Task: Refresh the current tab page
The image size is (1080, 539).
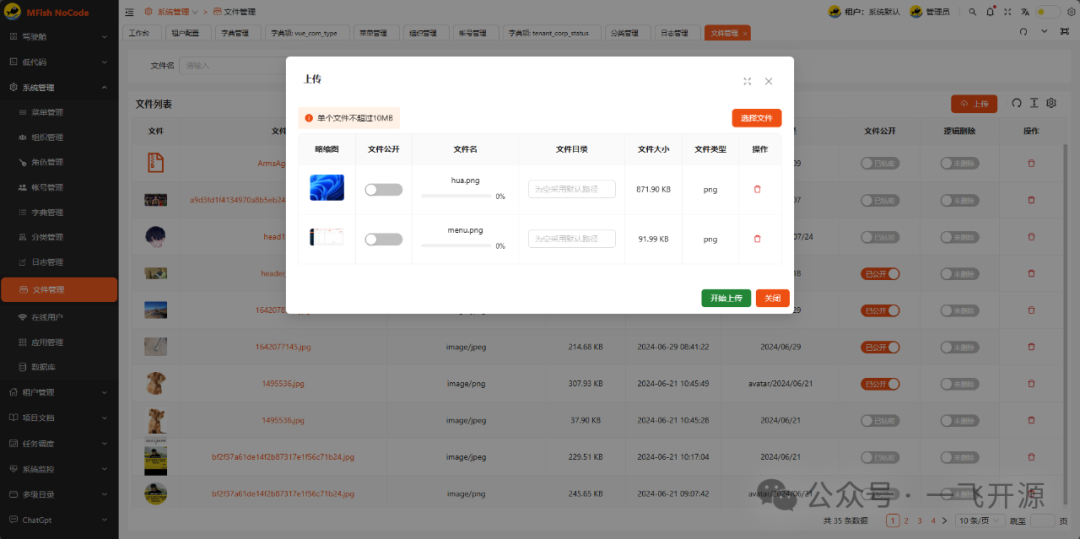Action: 1024,32
